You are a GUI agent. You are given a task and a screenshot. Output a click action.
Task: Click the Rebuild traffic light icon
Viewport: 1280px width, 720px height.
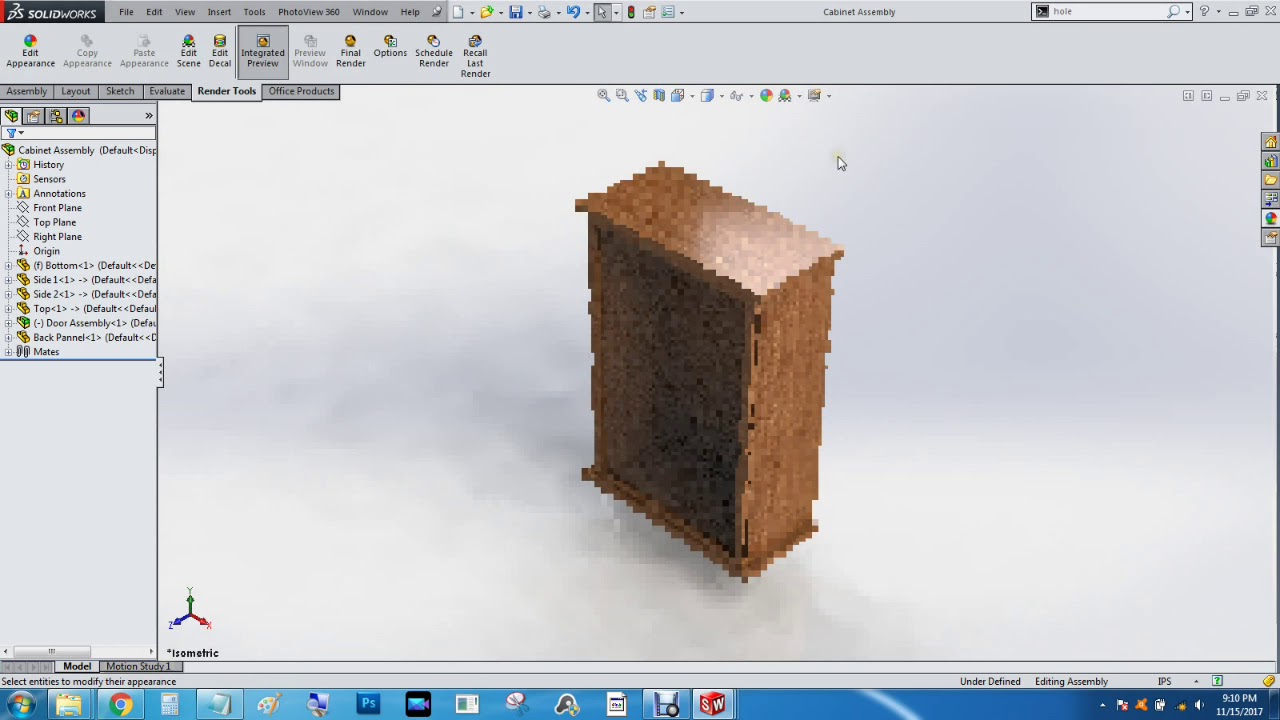click(x=631, y=12)
